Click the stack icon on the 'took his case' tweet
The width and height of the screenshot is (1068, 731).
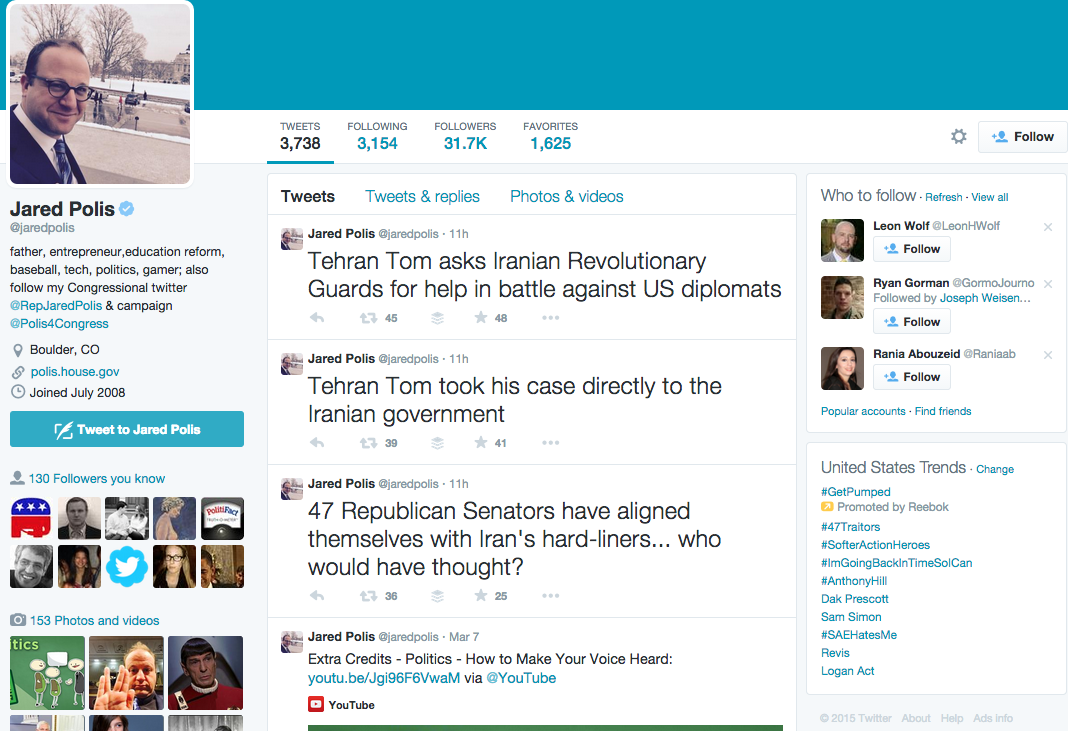(437, 443)
